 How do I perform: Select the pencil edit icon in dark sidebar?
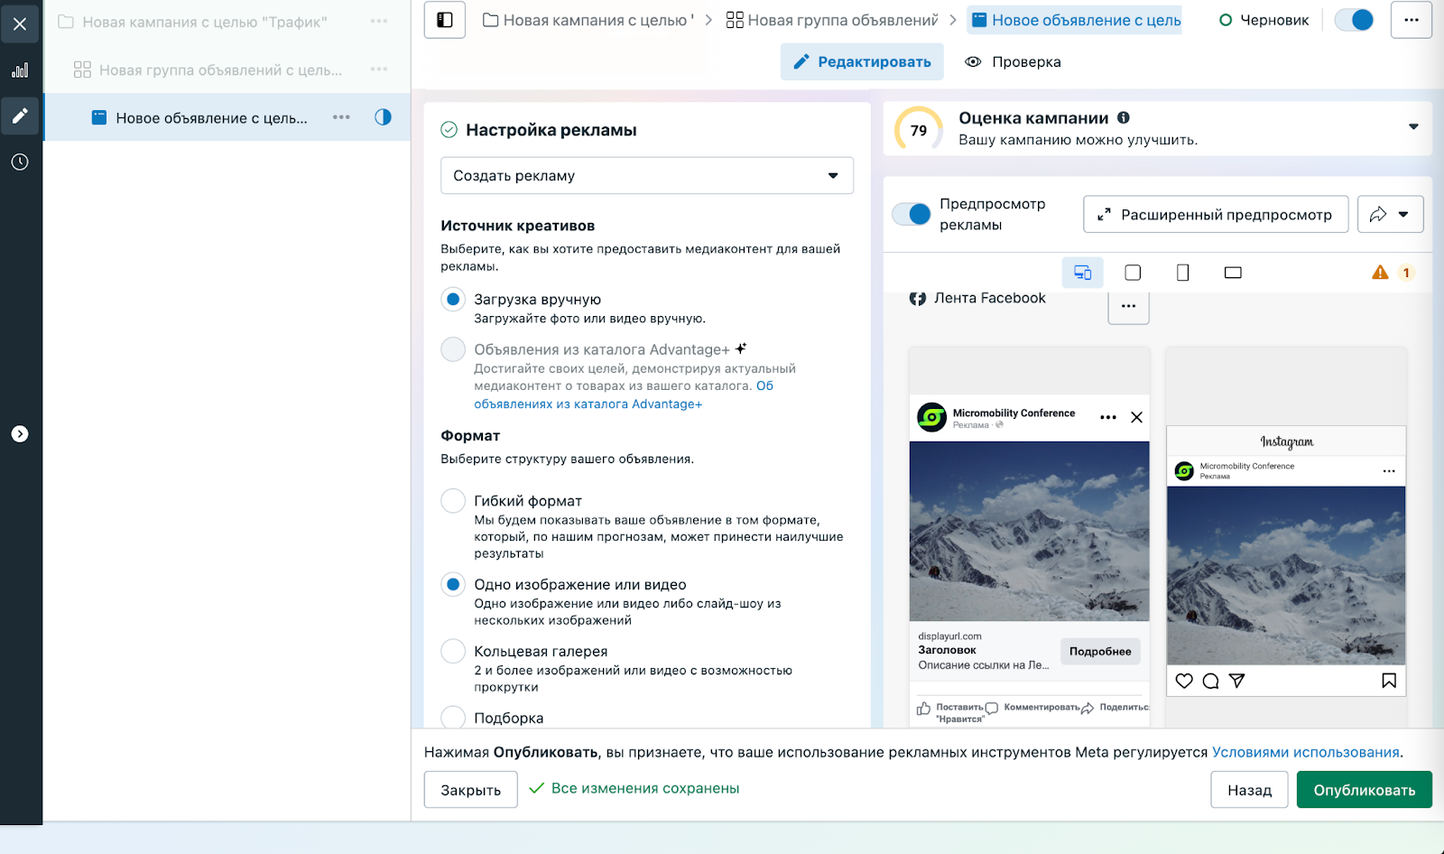[18, 116]
